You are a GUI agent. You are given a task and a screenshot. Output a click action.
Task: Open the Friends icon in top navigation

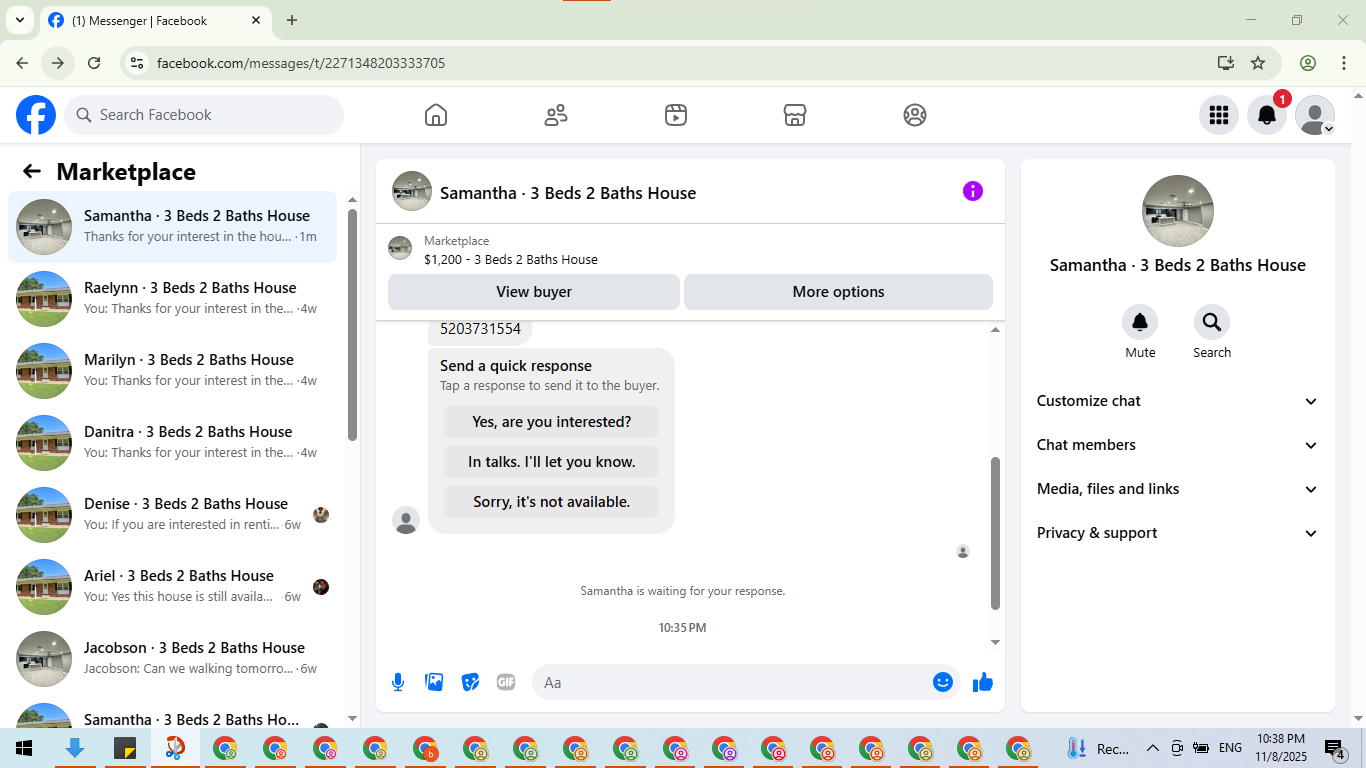pos(556,115)
